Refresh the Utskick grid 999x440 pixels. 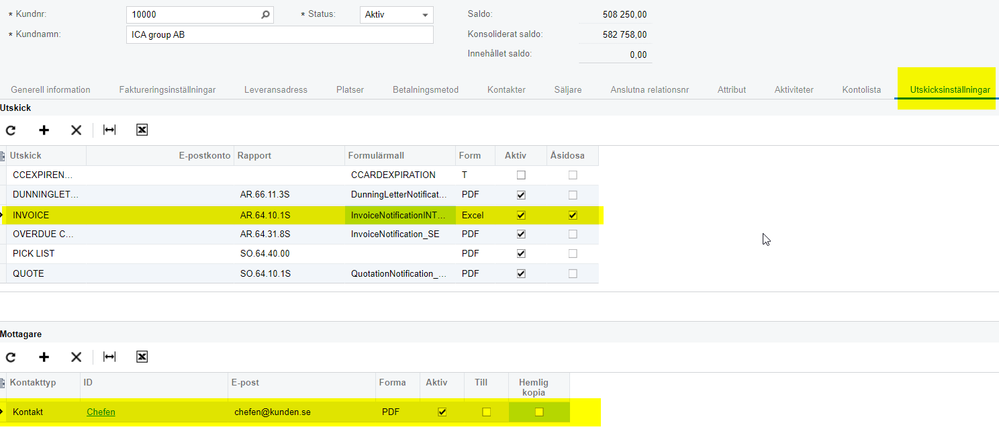tap(11, 130)
